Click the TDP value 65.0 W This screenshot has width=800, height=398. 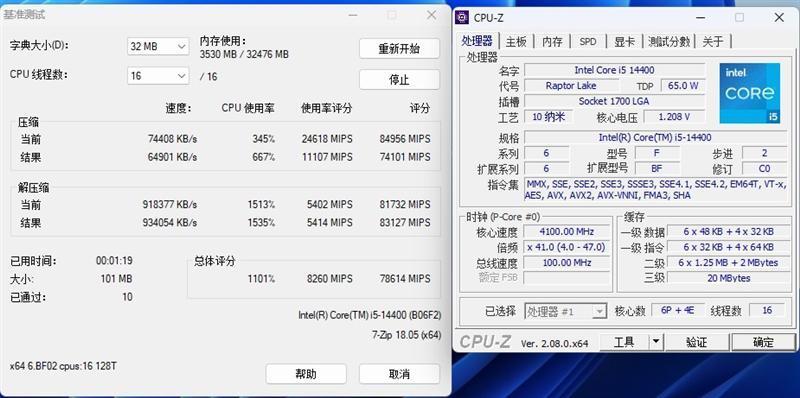pos(683,86)
